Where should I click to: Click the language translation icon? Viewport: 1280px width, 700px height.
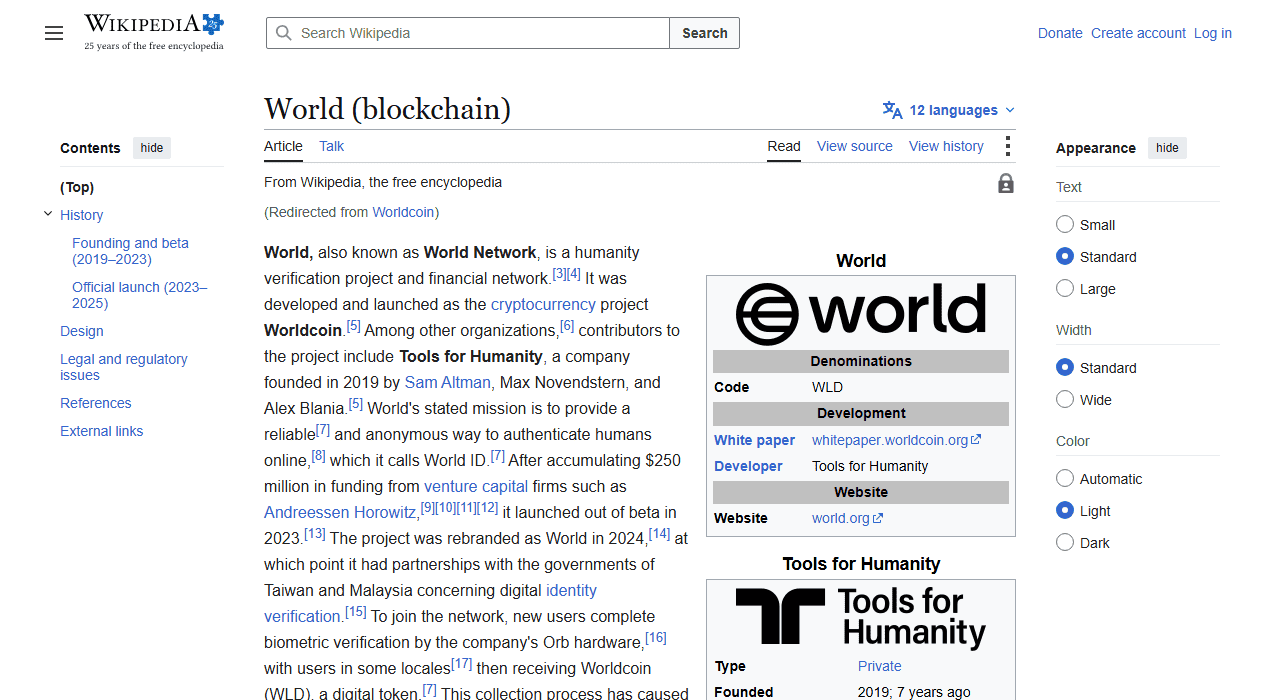[x=892, y=110]
